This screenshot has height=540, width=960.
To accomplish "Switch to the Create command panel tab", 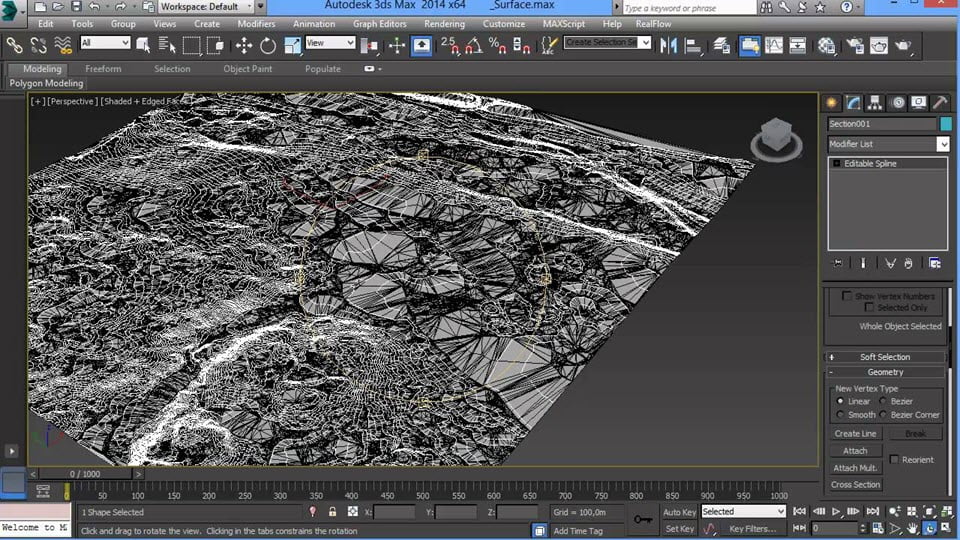I will click(x=831, y=103).
